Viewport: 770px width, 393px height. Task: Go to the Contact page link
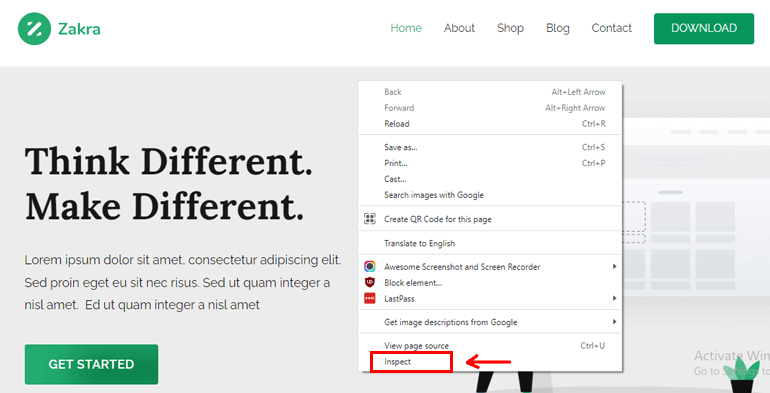(x=611, y=28)
